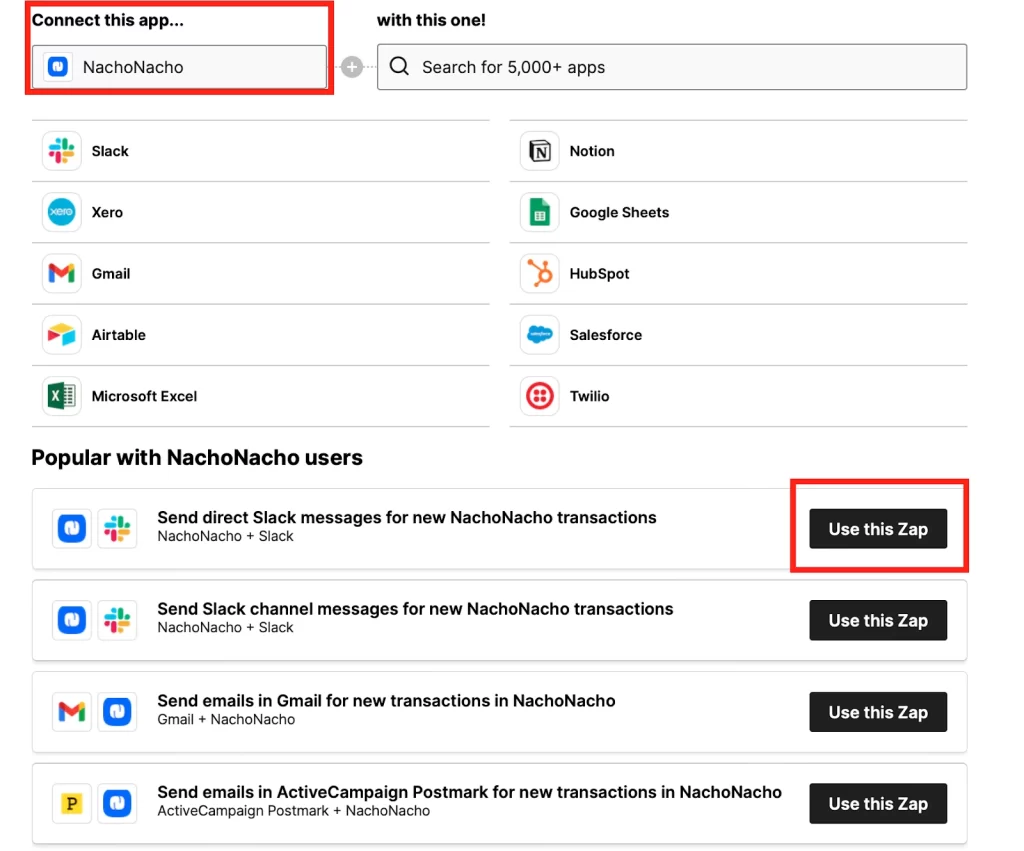The height and width of the screenshot is (851, 1024).
Task: Click the 'Popular with NachoNacho users' heading
Action: pyautogui.click(x=197, y=457)
